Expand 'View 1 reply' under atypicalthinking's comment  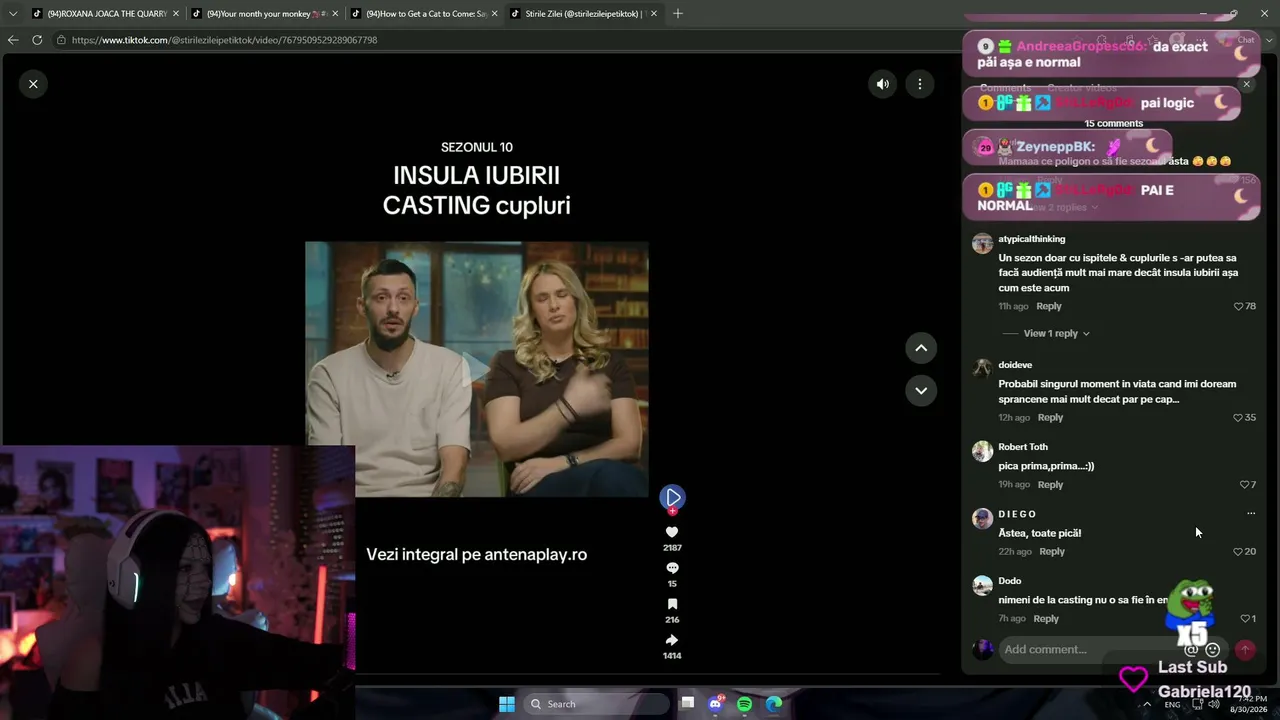click(1056, 334)
